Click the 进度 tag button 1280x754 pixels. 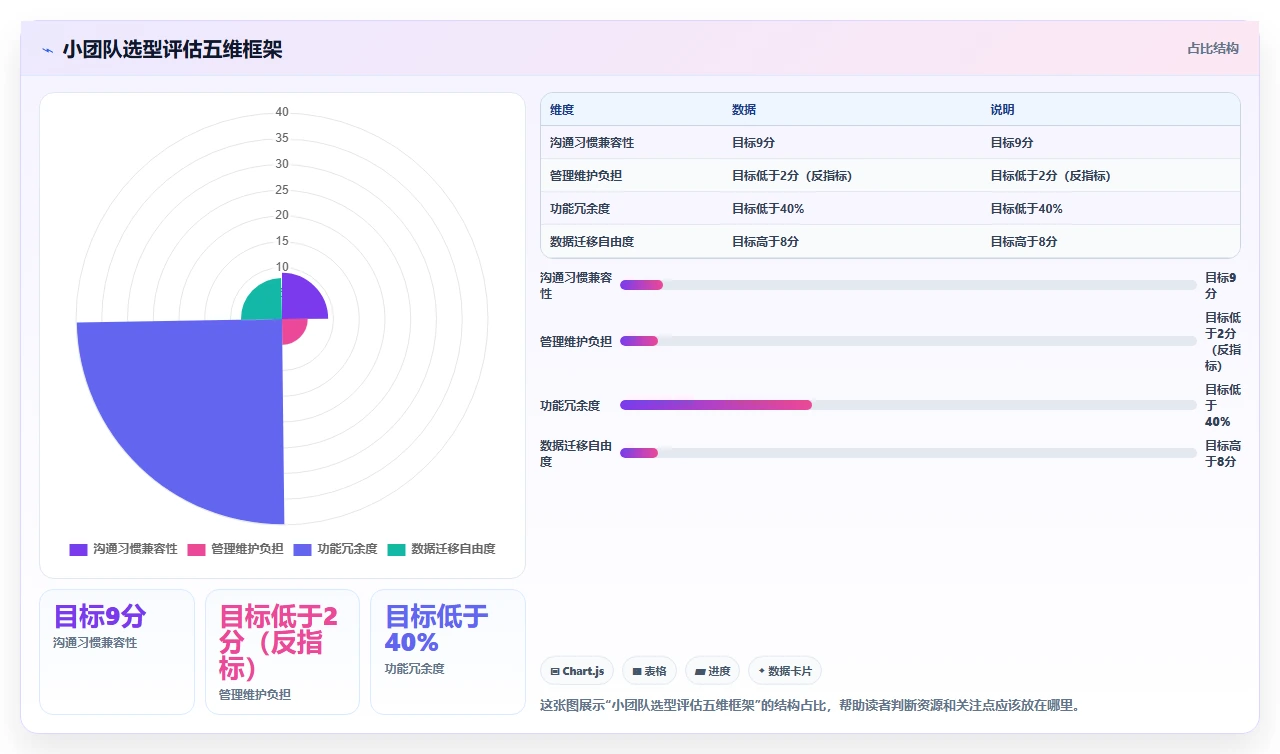pos(712,671)
